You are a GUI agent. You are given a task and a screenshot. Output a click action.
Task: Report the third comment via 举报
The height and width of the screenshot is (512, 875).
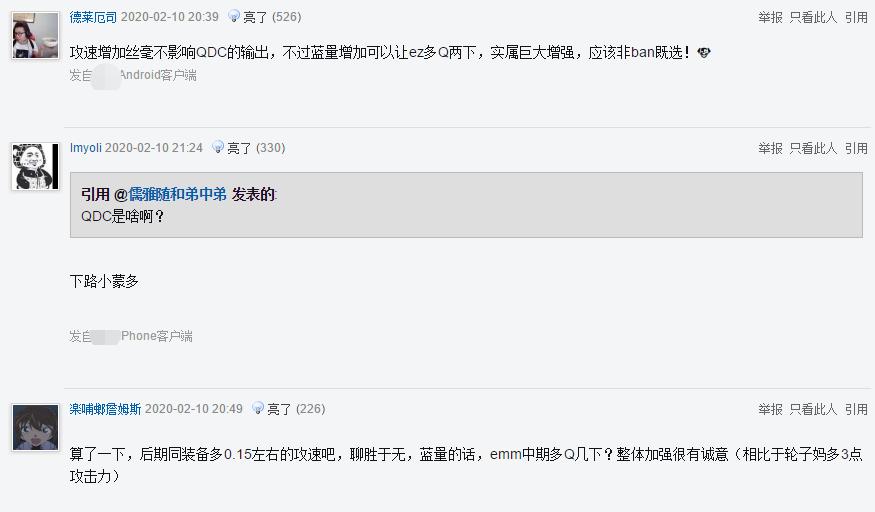point(770,409)
